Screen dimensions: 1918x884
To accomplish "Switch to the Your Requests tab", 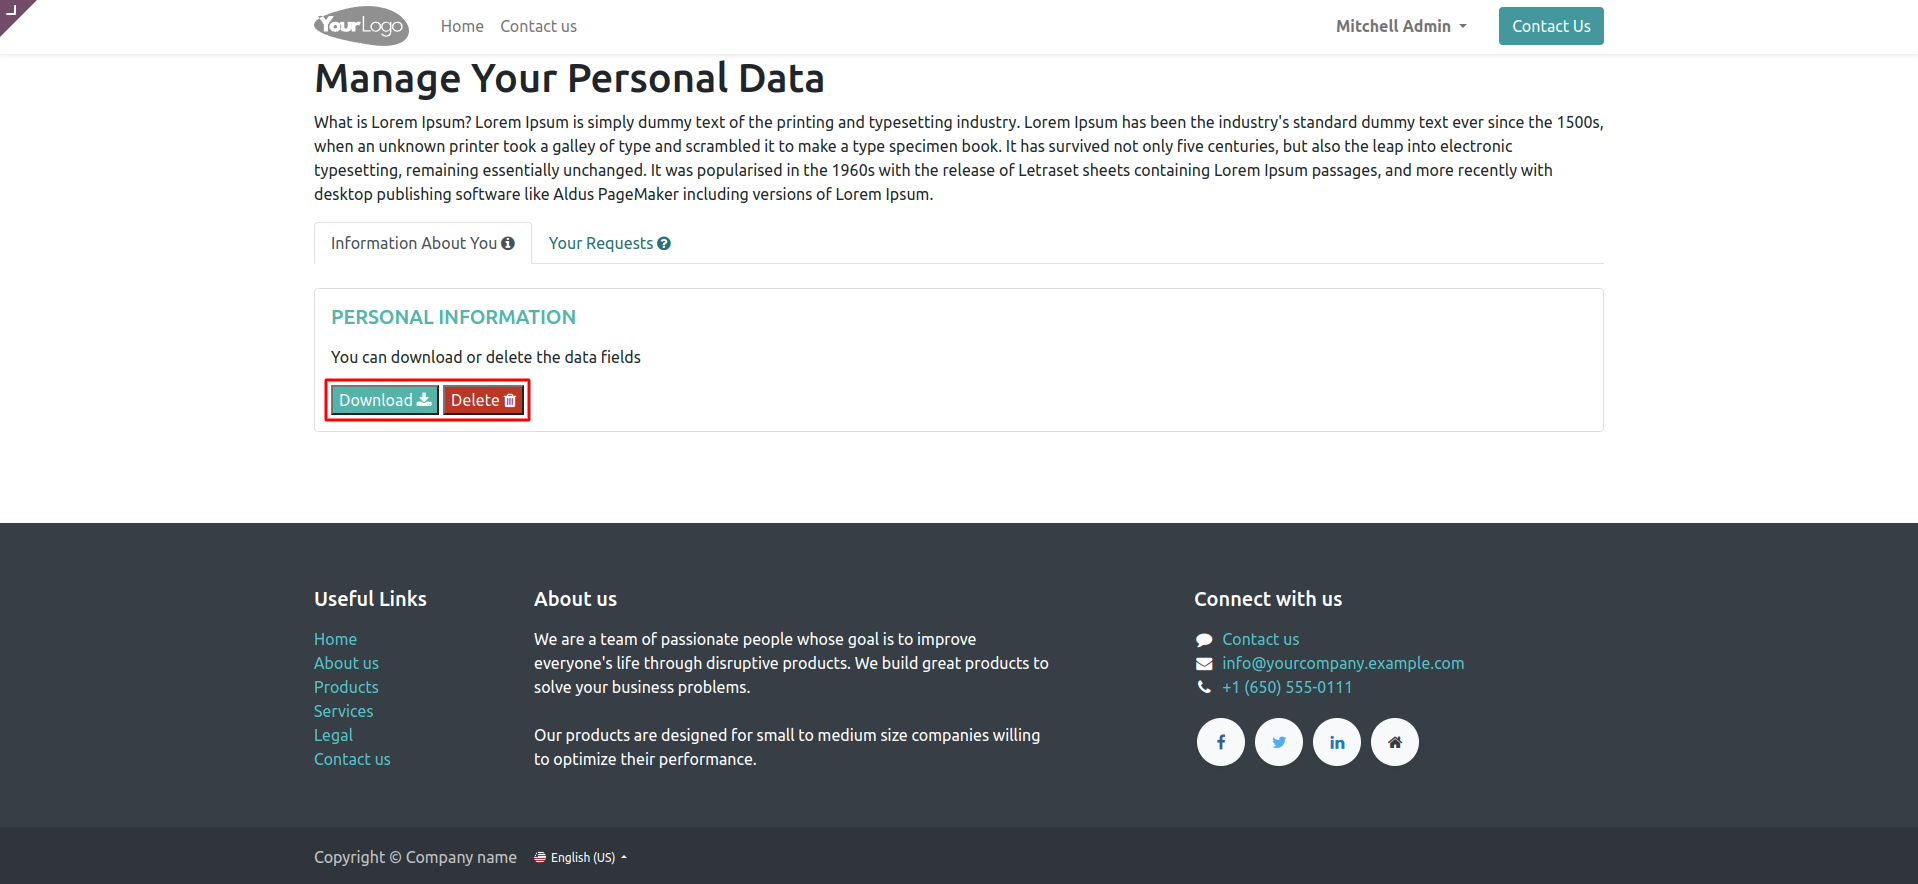I will pos(608,243).
